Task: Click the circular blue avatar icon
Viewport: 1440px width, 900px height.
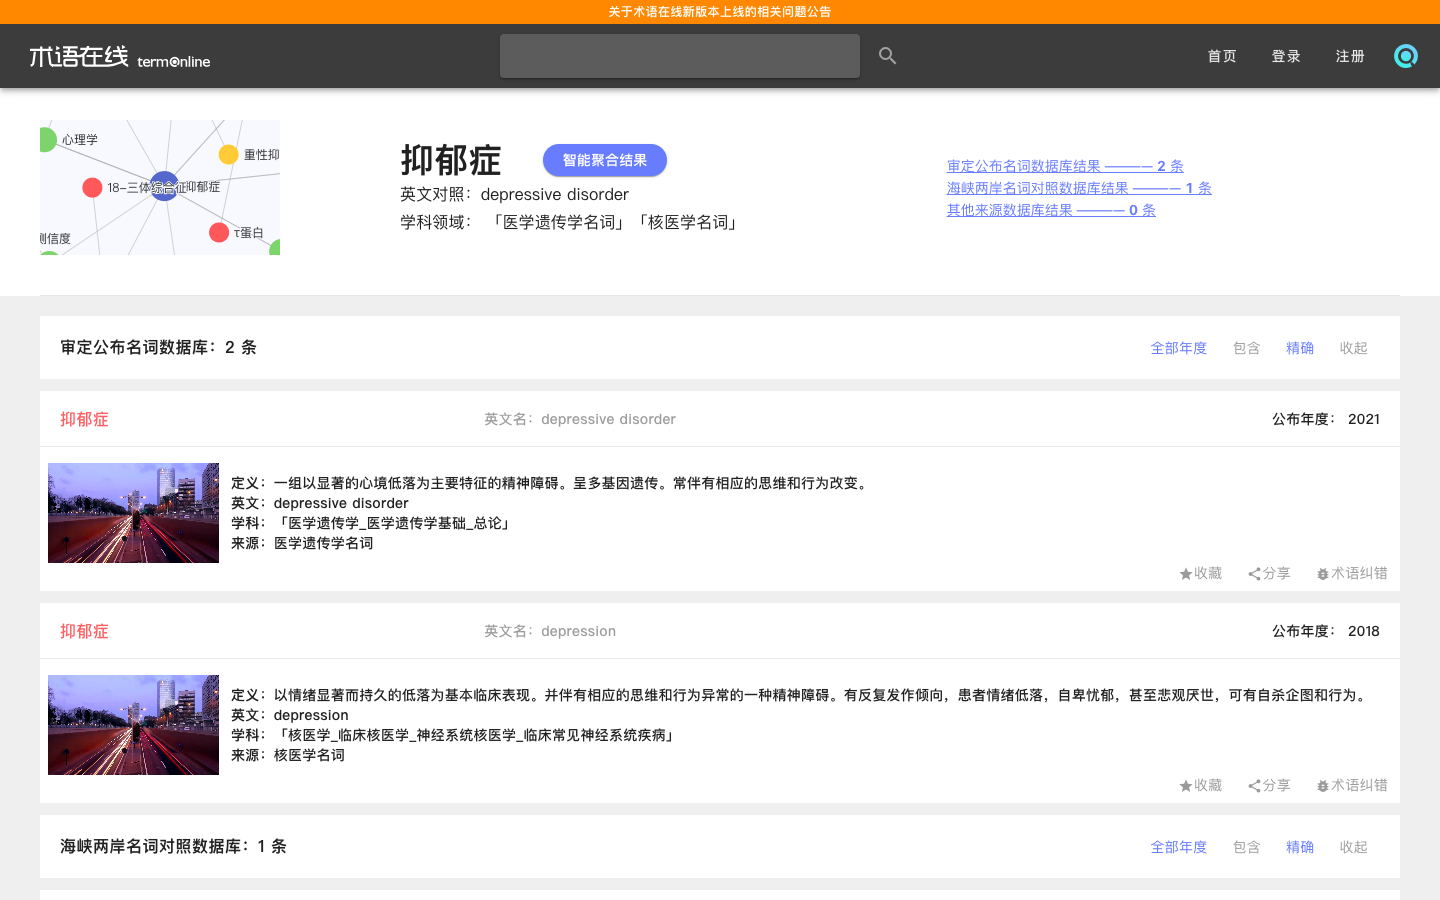Action: point(1405,56)
